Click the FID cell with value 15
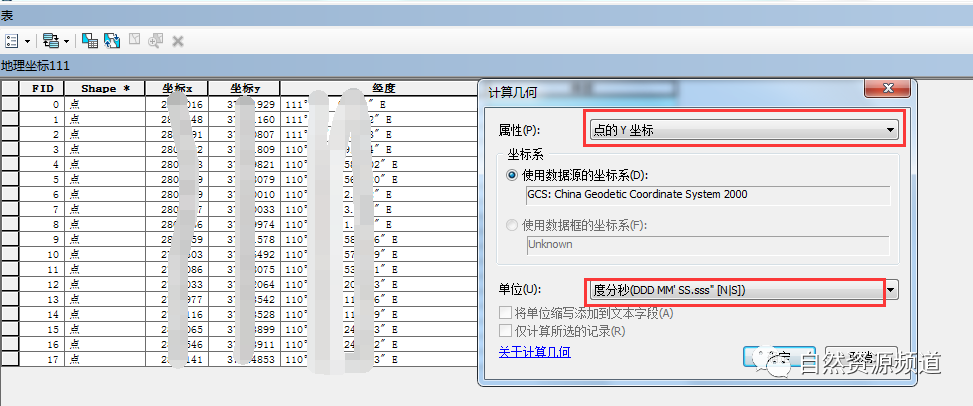 (x=42, y=329)
